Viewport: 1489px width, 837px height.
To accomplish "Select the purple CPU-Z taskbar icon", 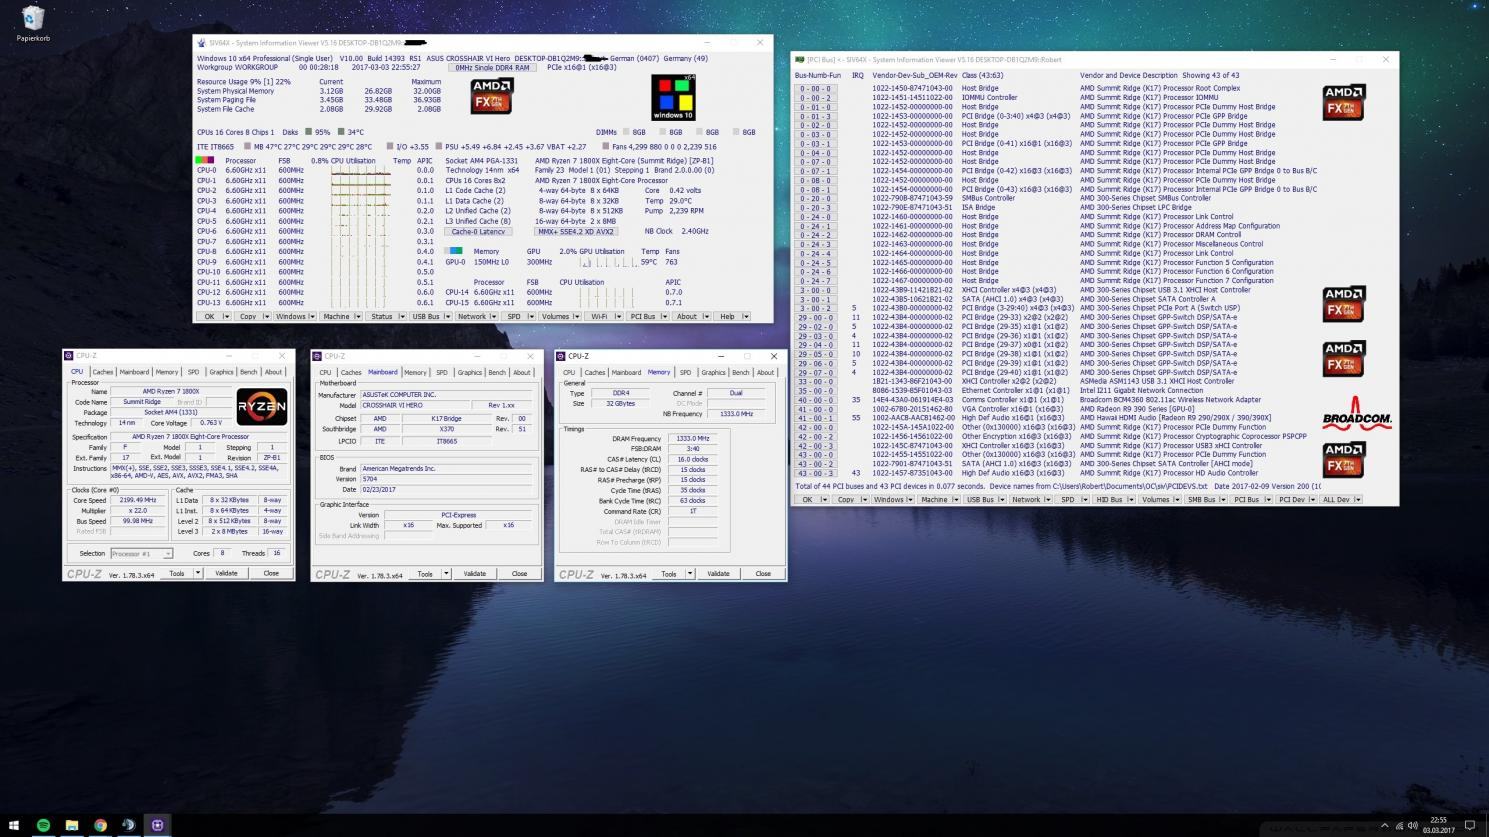I will tap(157, 826).
